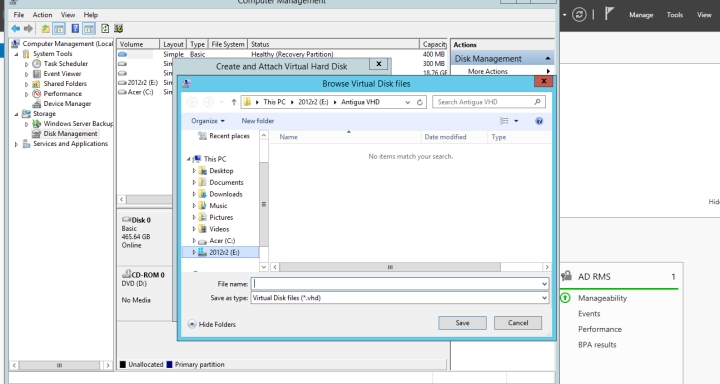
Task: Select Event Viewer in the console tree
Action: (62, 73)
